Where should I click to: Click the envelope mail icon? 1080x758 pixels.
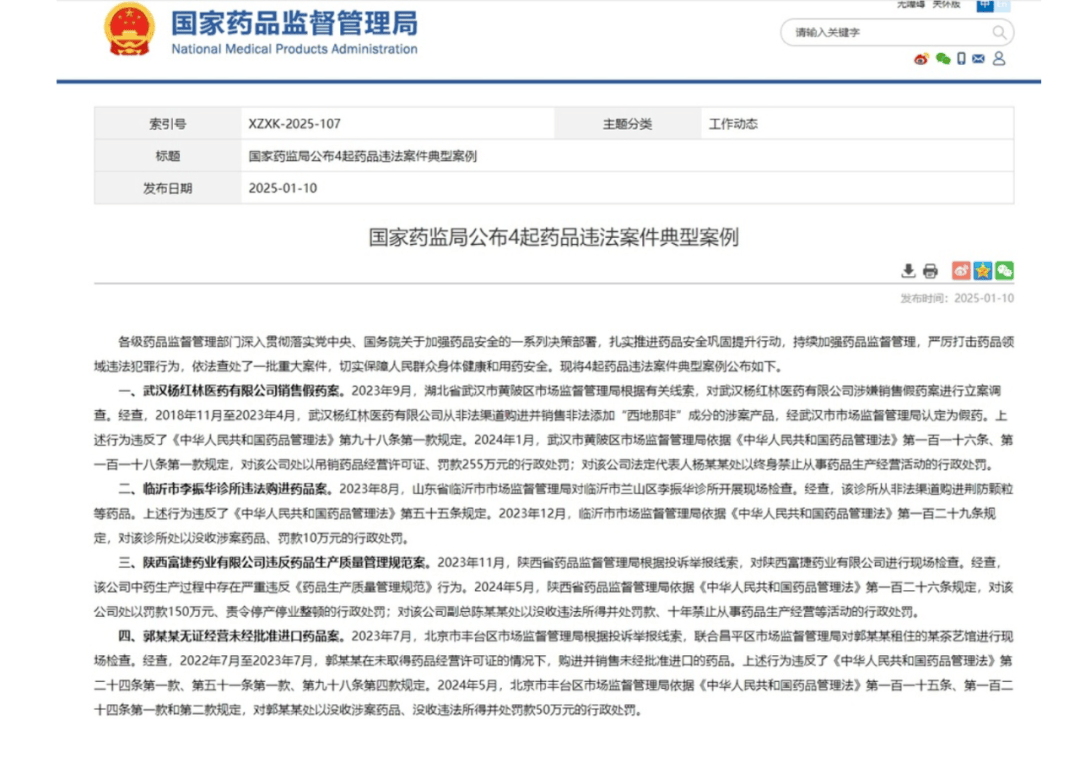[978, 59]
